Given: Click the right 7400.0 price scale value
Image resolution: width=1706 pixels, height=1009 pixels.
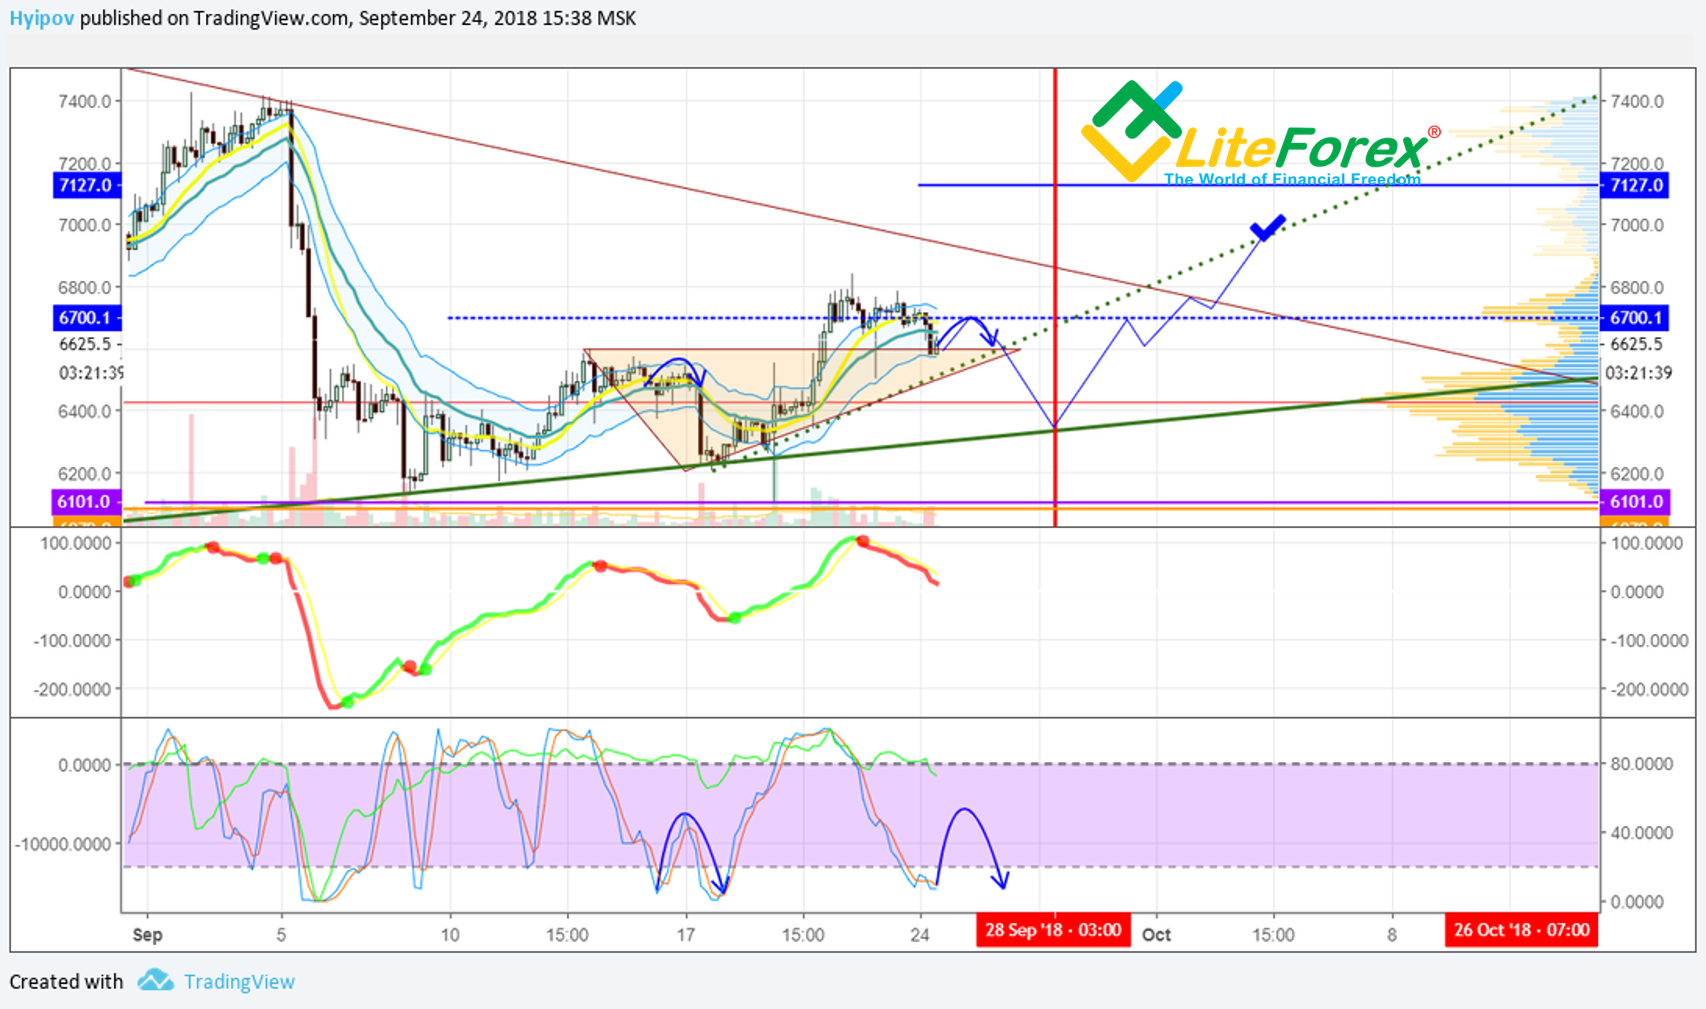Looking at the screenshot, I should 1637,101.
